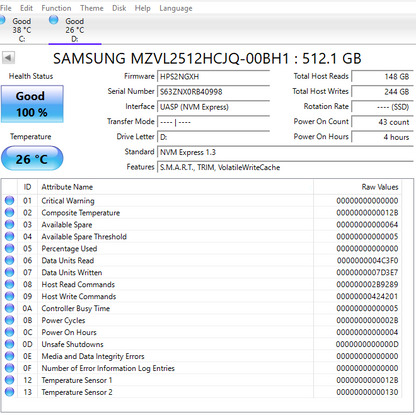This screenshot has width=416, height=415.
Task: Click the Firmware field HPS2NGXH
Action: [x=213, y=77]
